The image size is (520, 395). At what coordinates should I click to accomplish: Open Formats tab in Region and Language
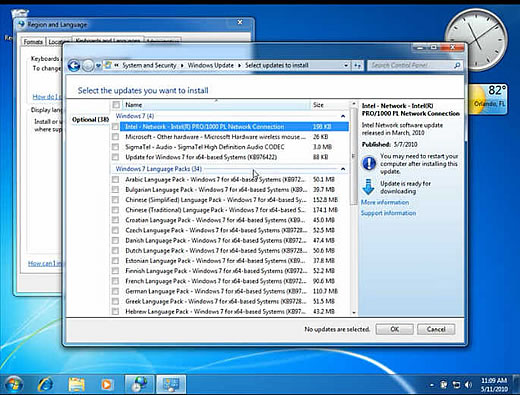33,42
